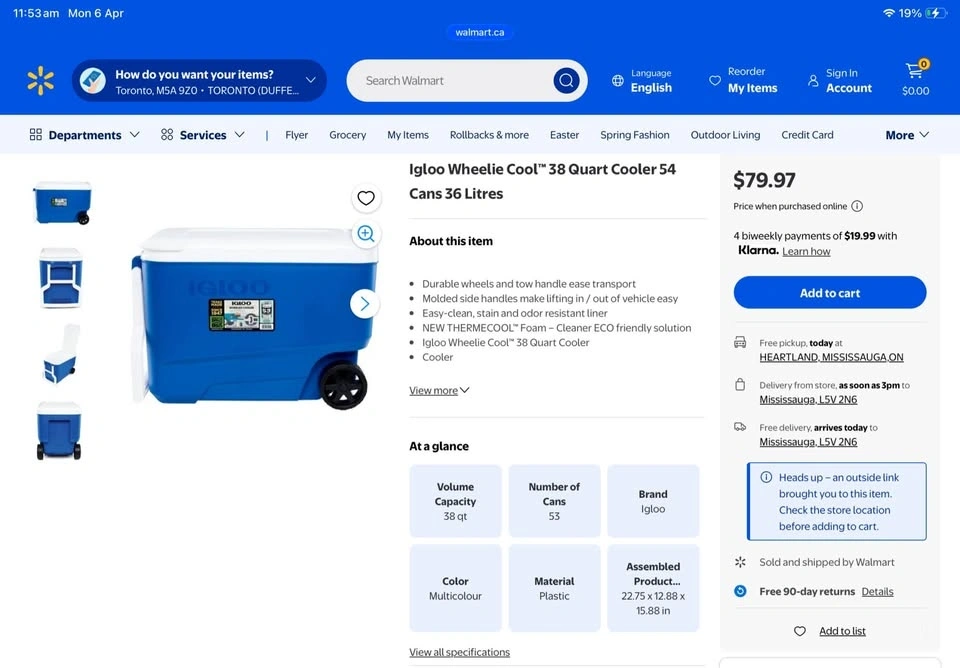960x668 pixels.
Task: Open the More navigation dropdown
Action: pyautogui.click(x=907, y=135)
